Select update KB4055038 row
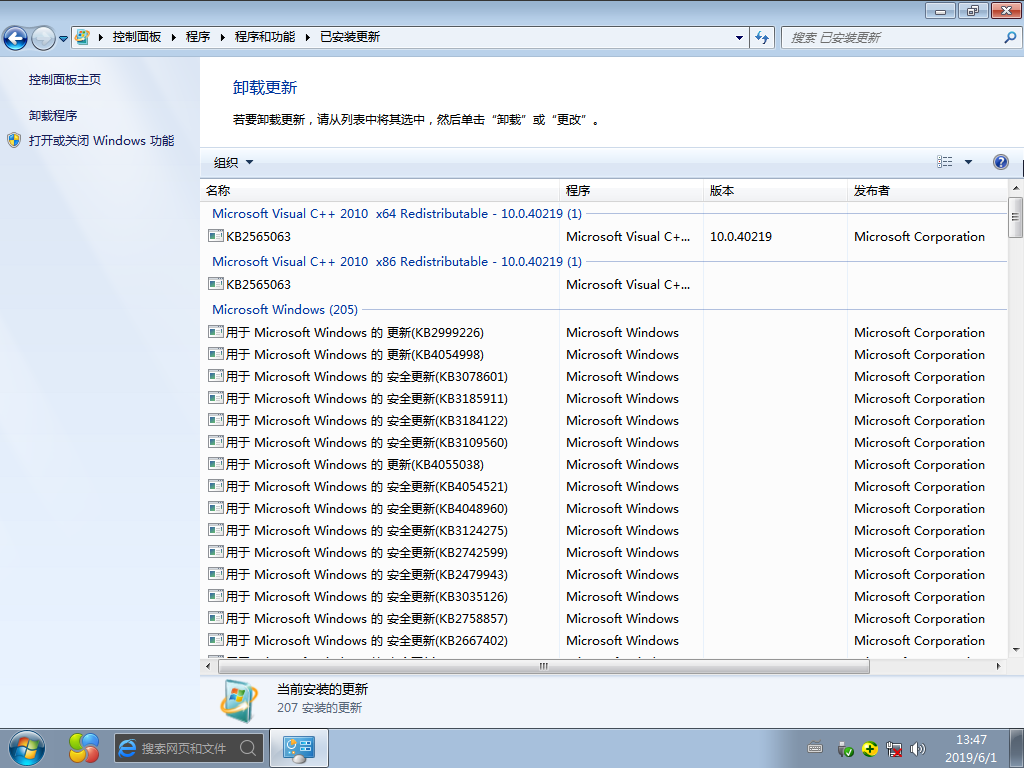Screen dimensions: 1024x768 click(x=604, y=465)
